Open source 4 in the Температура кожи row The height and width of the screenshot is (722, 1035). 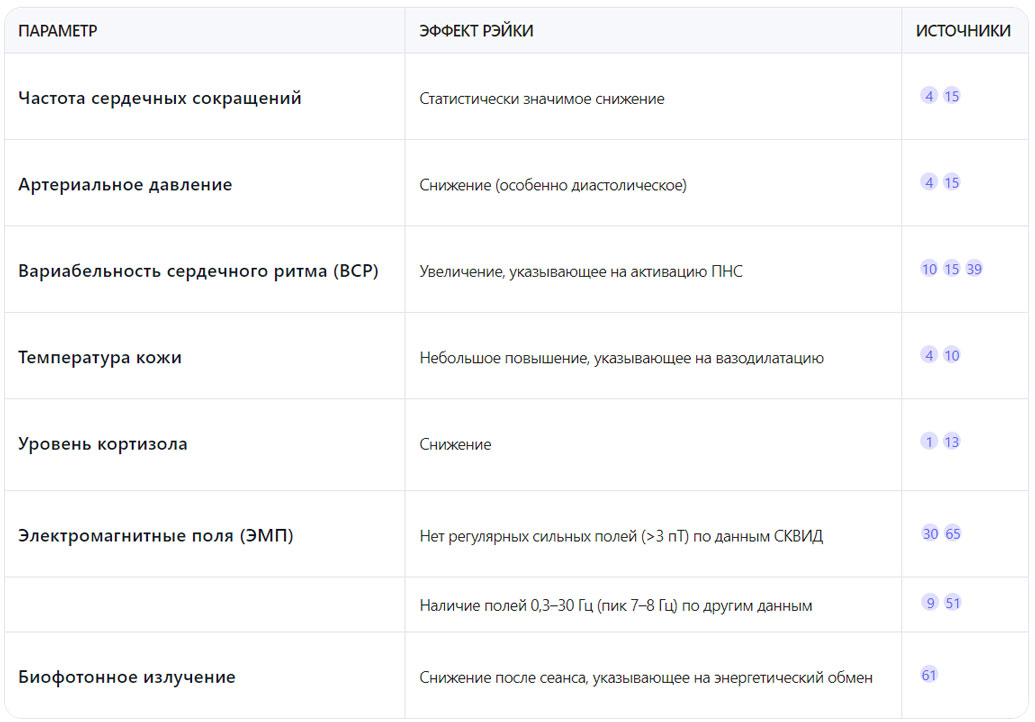(930, 355)
